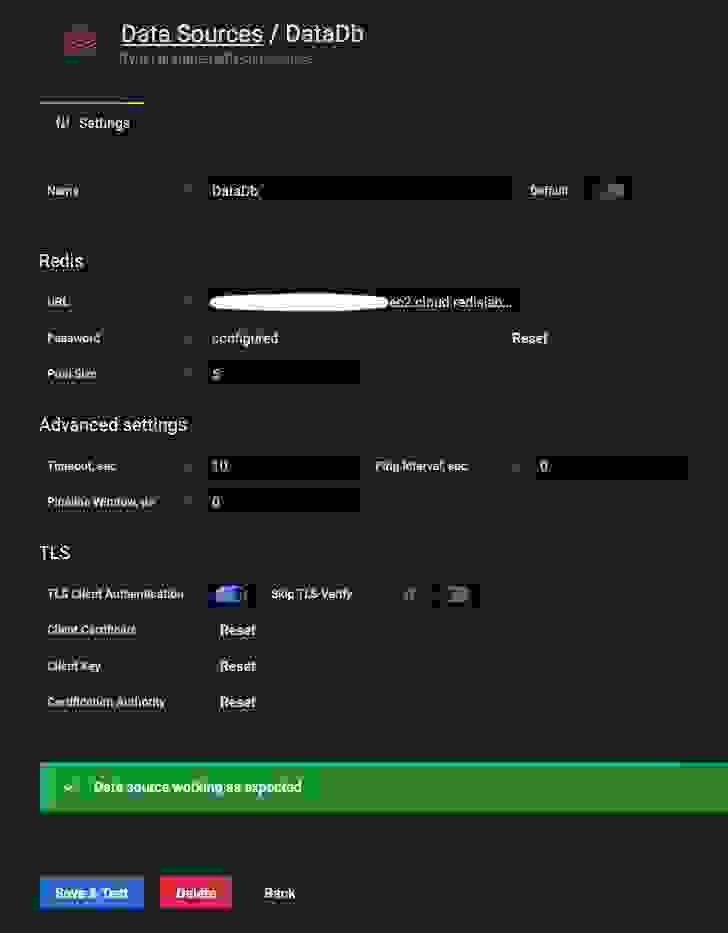Click the info icon beside Ping Interval
This screenshot has height=933, width=728.
click(x=516, y=467)
